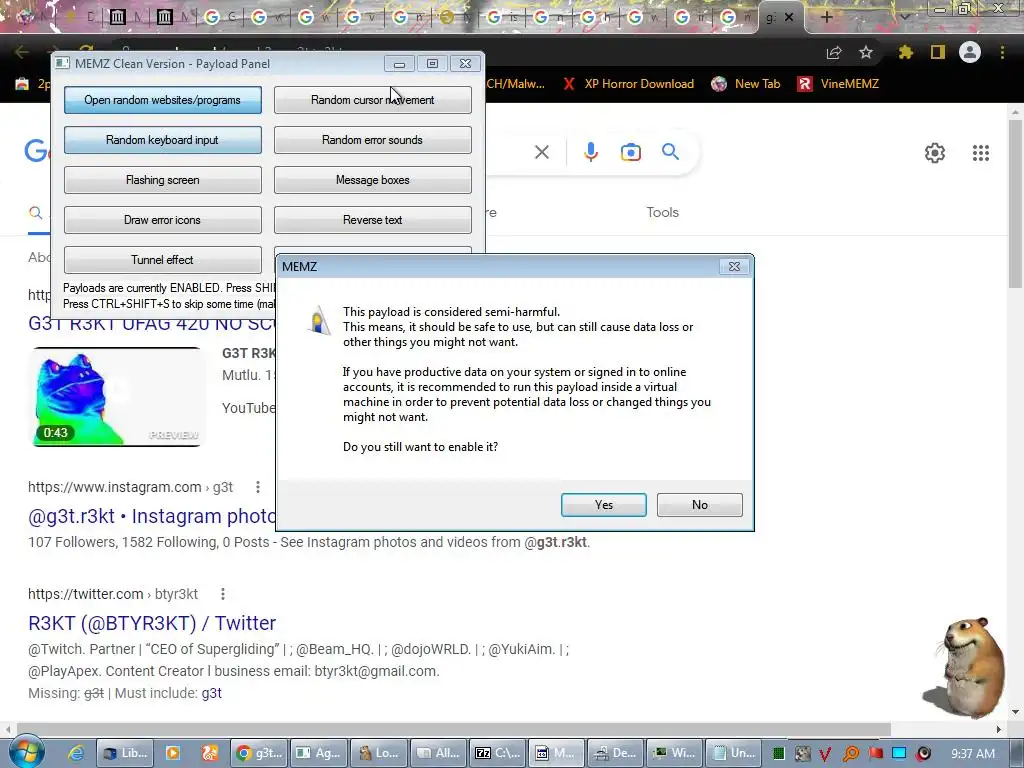
Task: Toggle Reverse text payload
Action: [x=372, y=220]
